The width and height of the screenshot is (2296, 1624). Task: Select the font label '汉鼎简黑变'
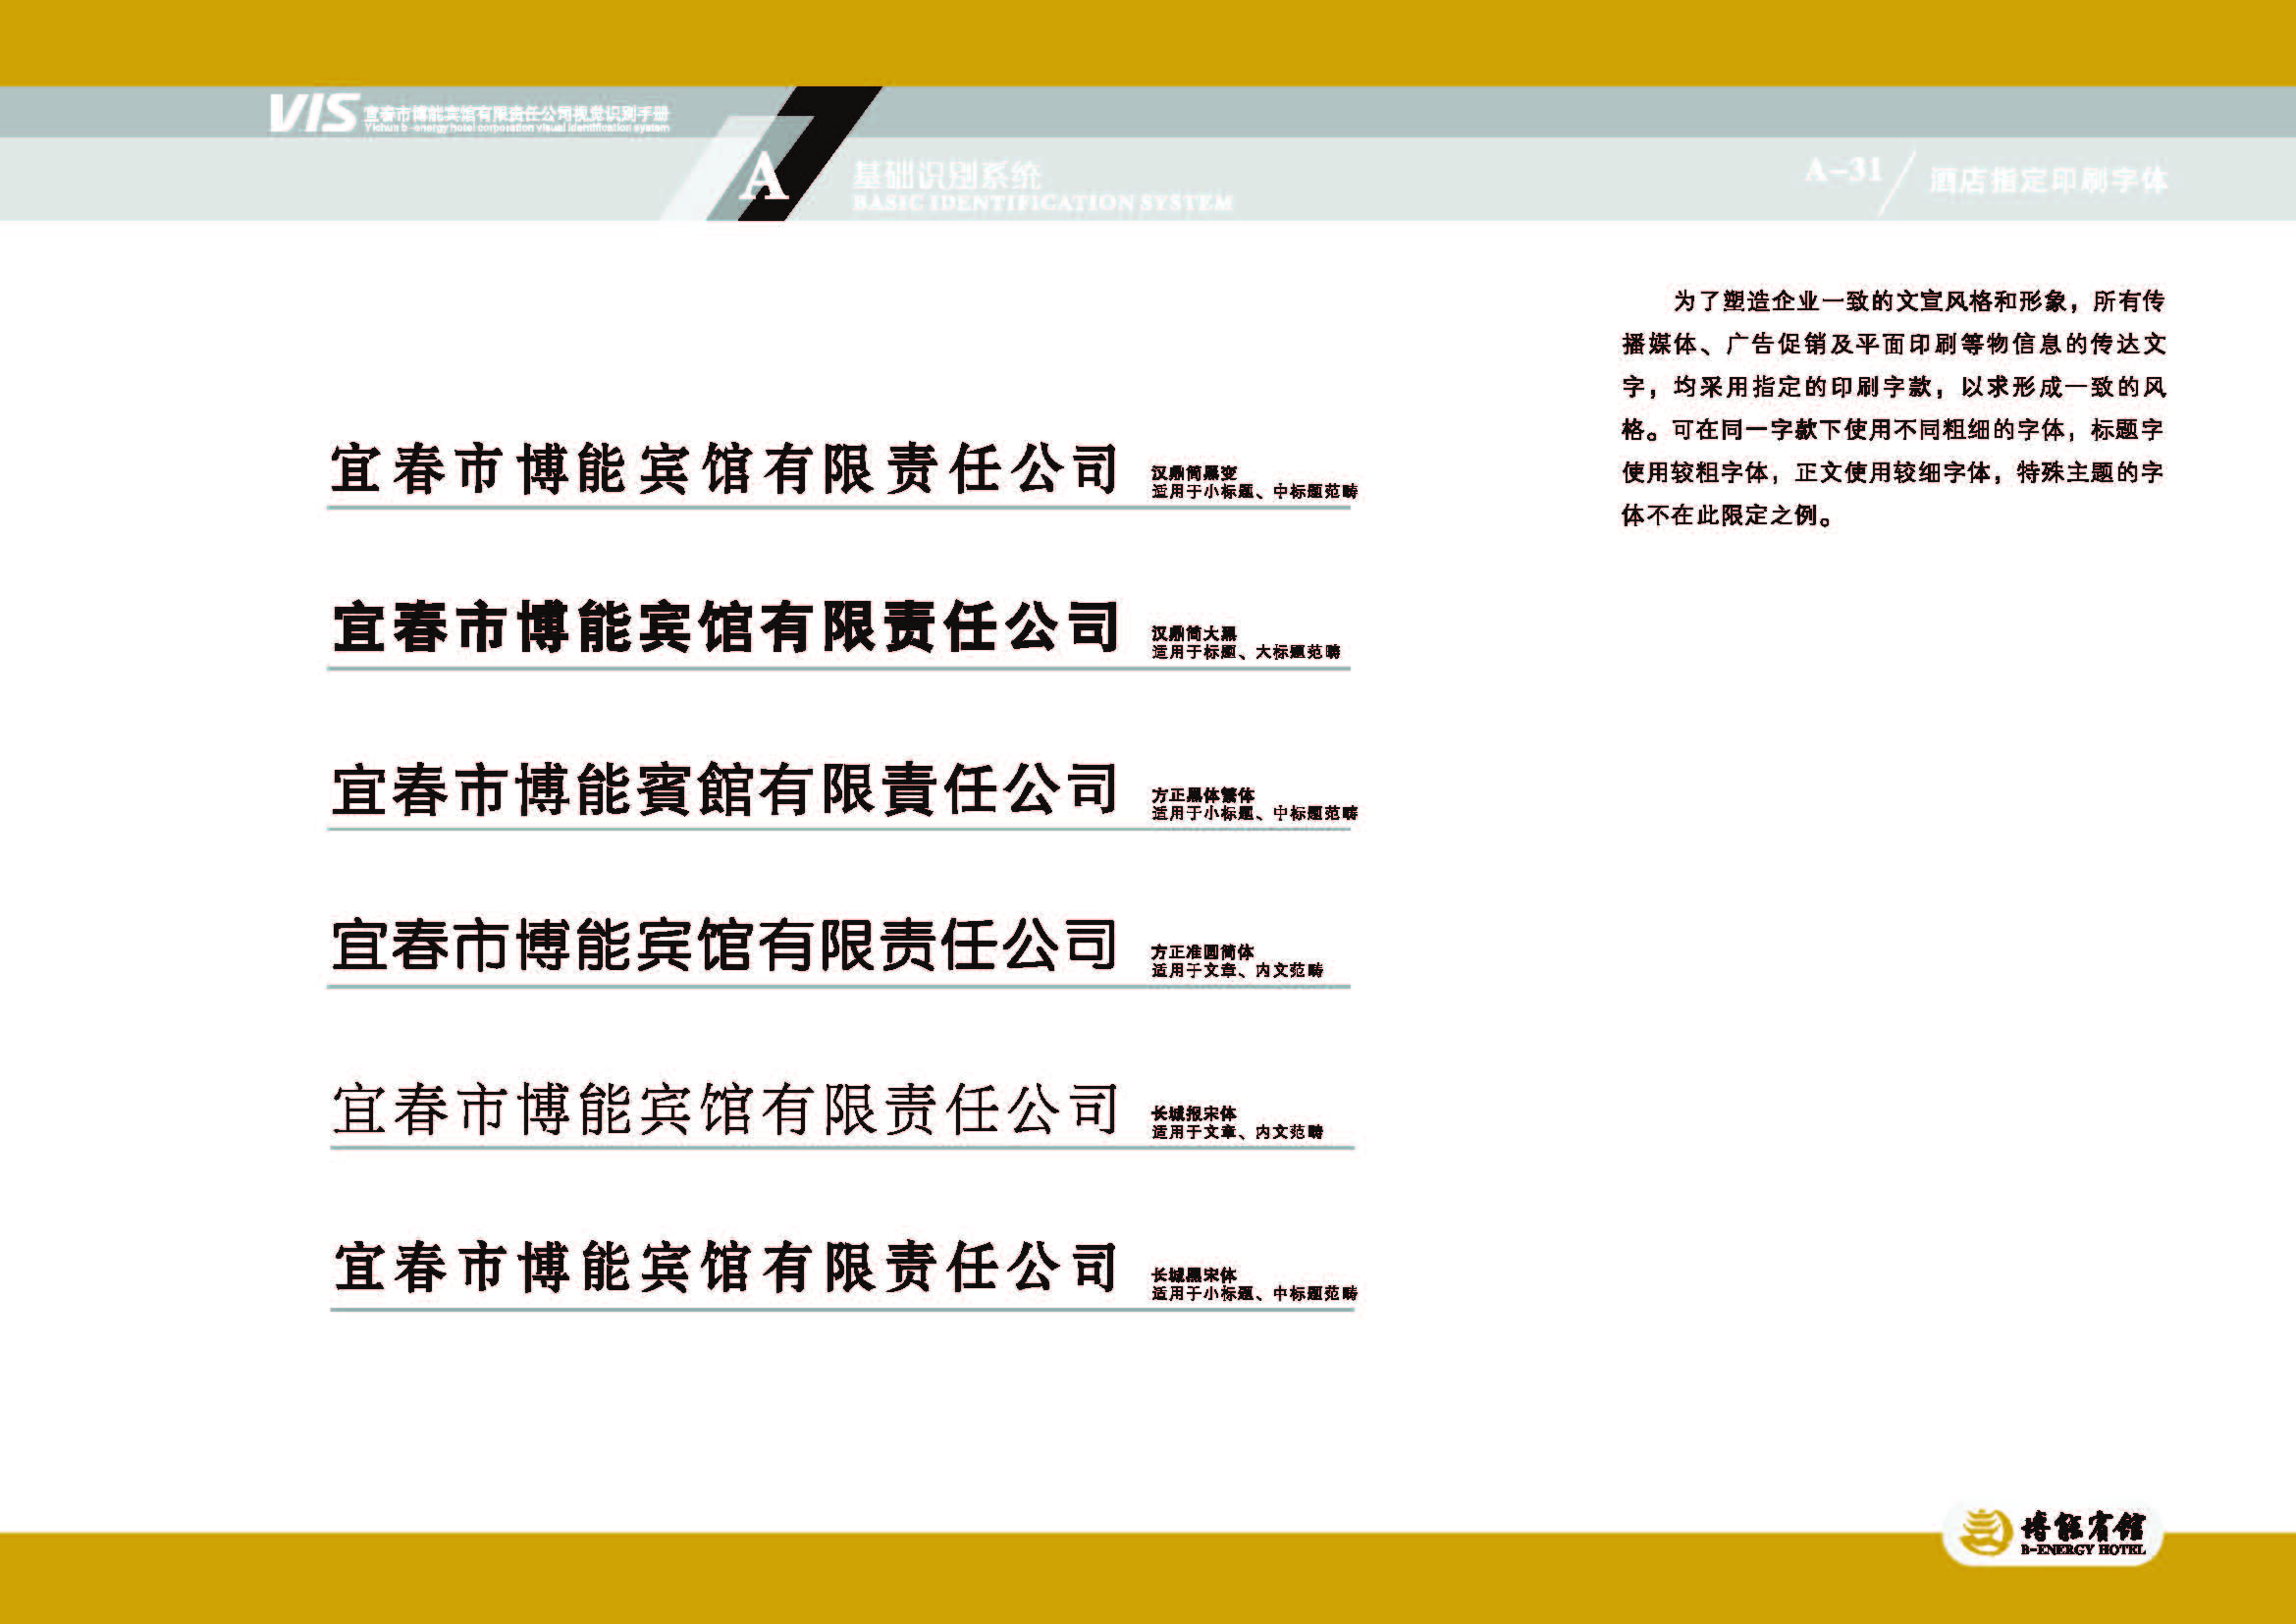tap(1193, 472)
